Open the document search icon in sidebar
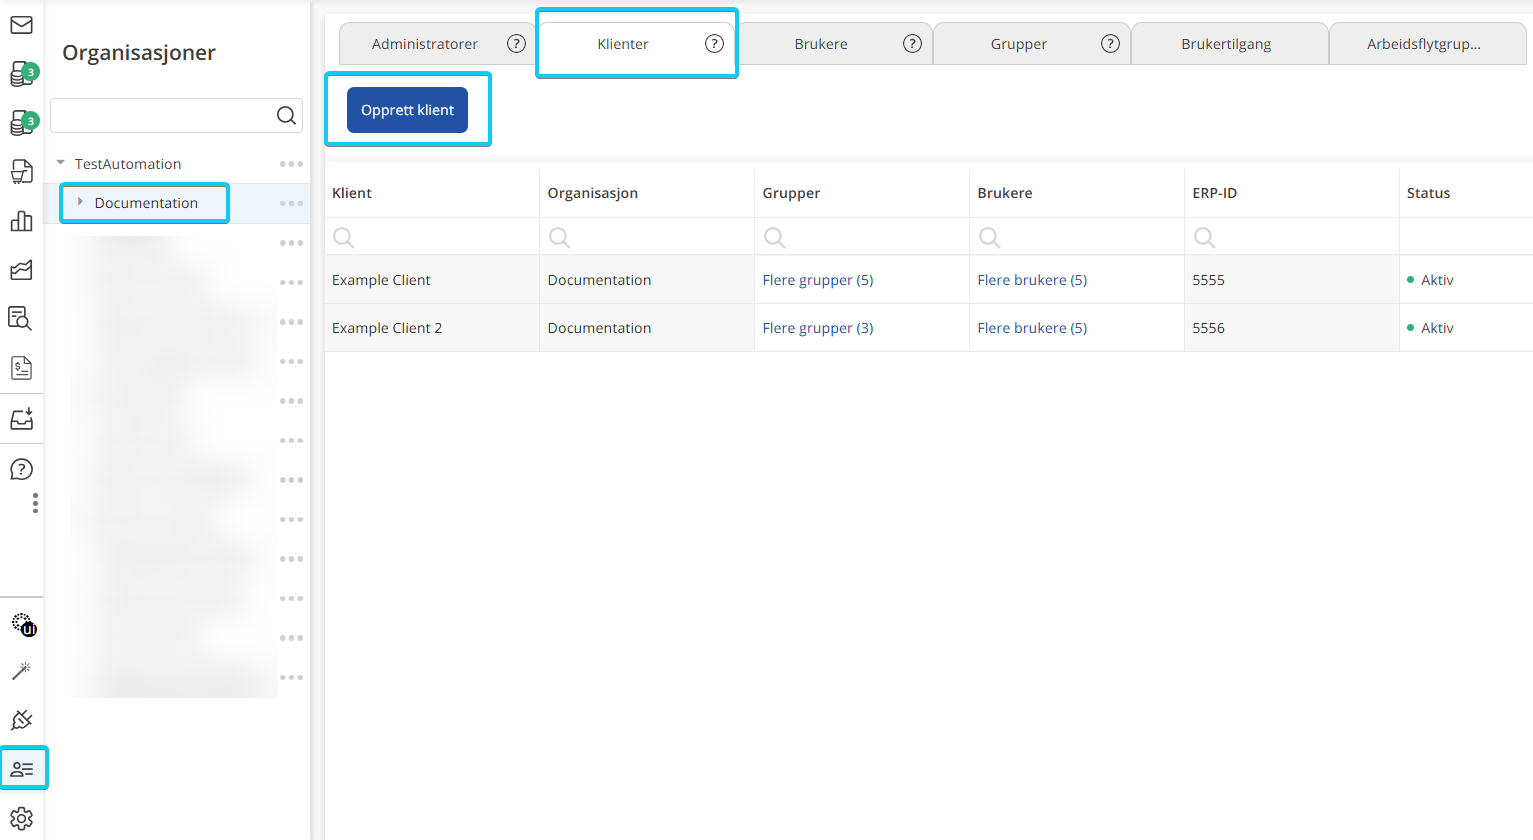Image resolution: width=1533 pixels, height=840 pixels. (21, 319)
